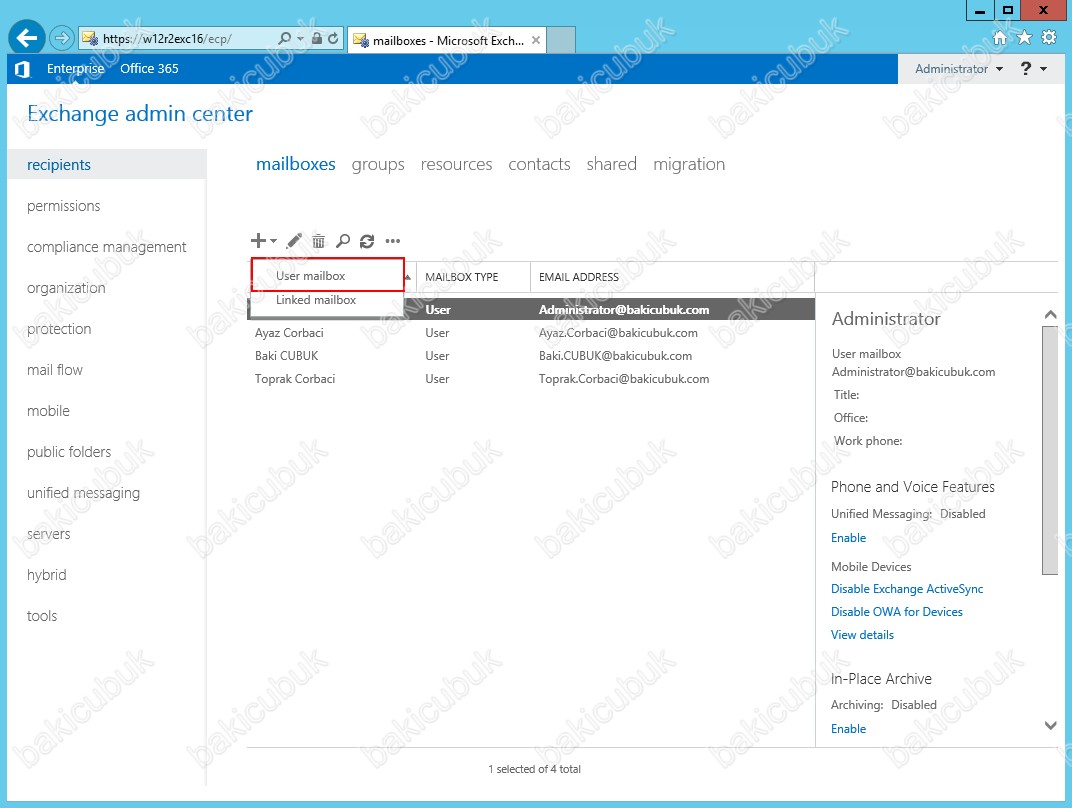Select the mailboxes tab
1072x808 pixels.
[295, 165]
